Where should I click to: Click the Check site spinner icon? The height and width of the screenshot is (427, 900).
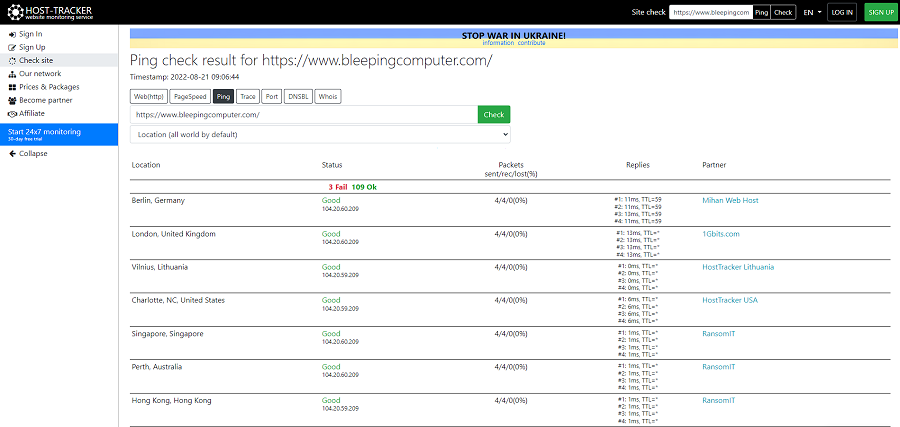coord(13,61)
